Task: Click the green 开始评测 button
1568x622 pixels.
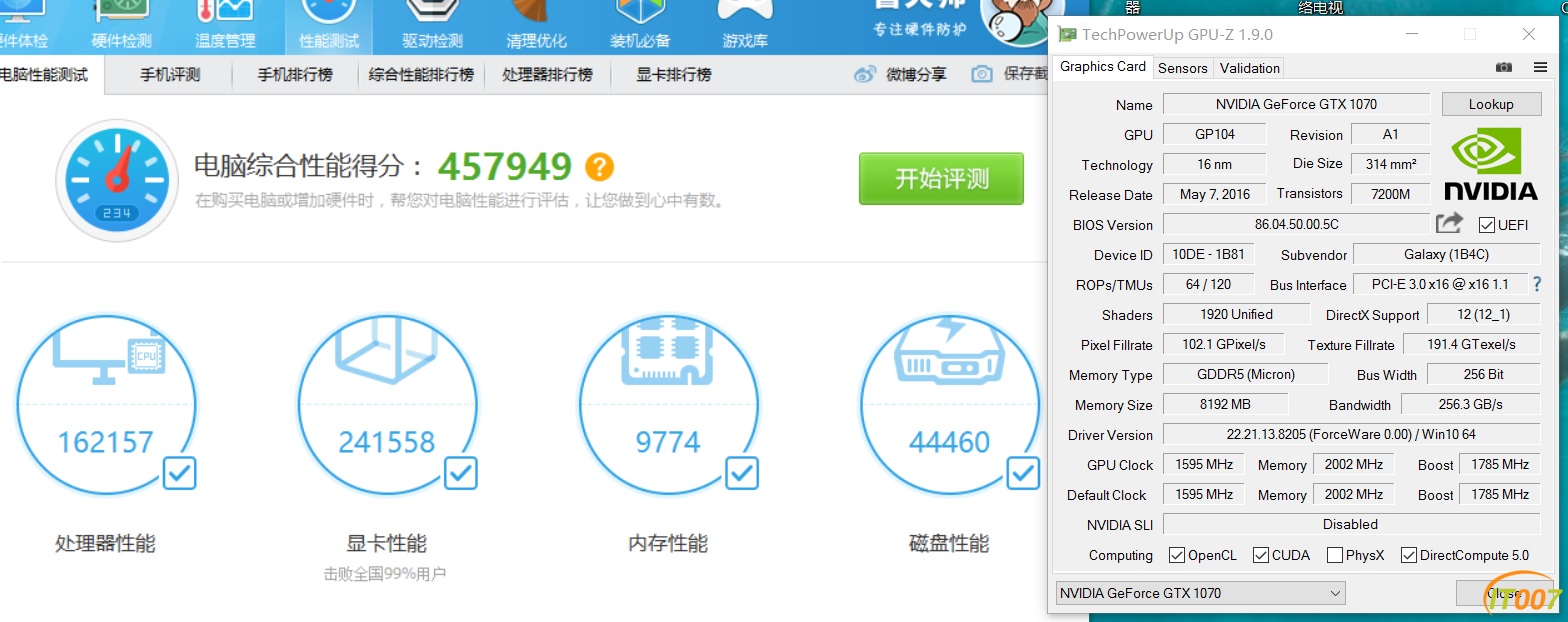Action: pyautogui.click(x=941, y=179)
